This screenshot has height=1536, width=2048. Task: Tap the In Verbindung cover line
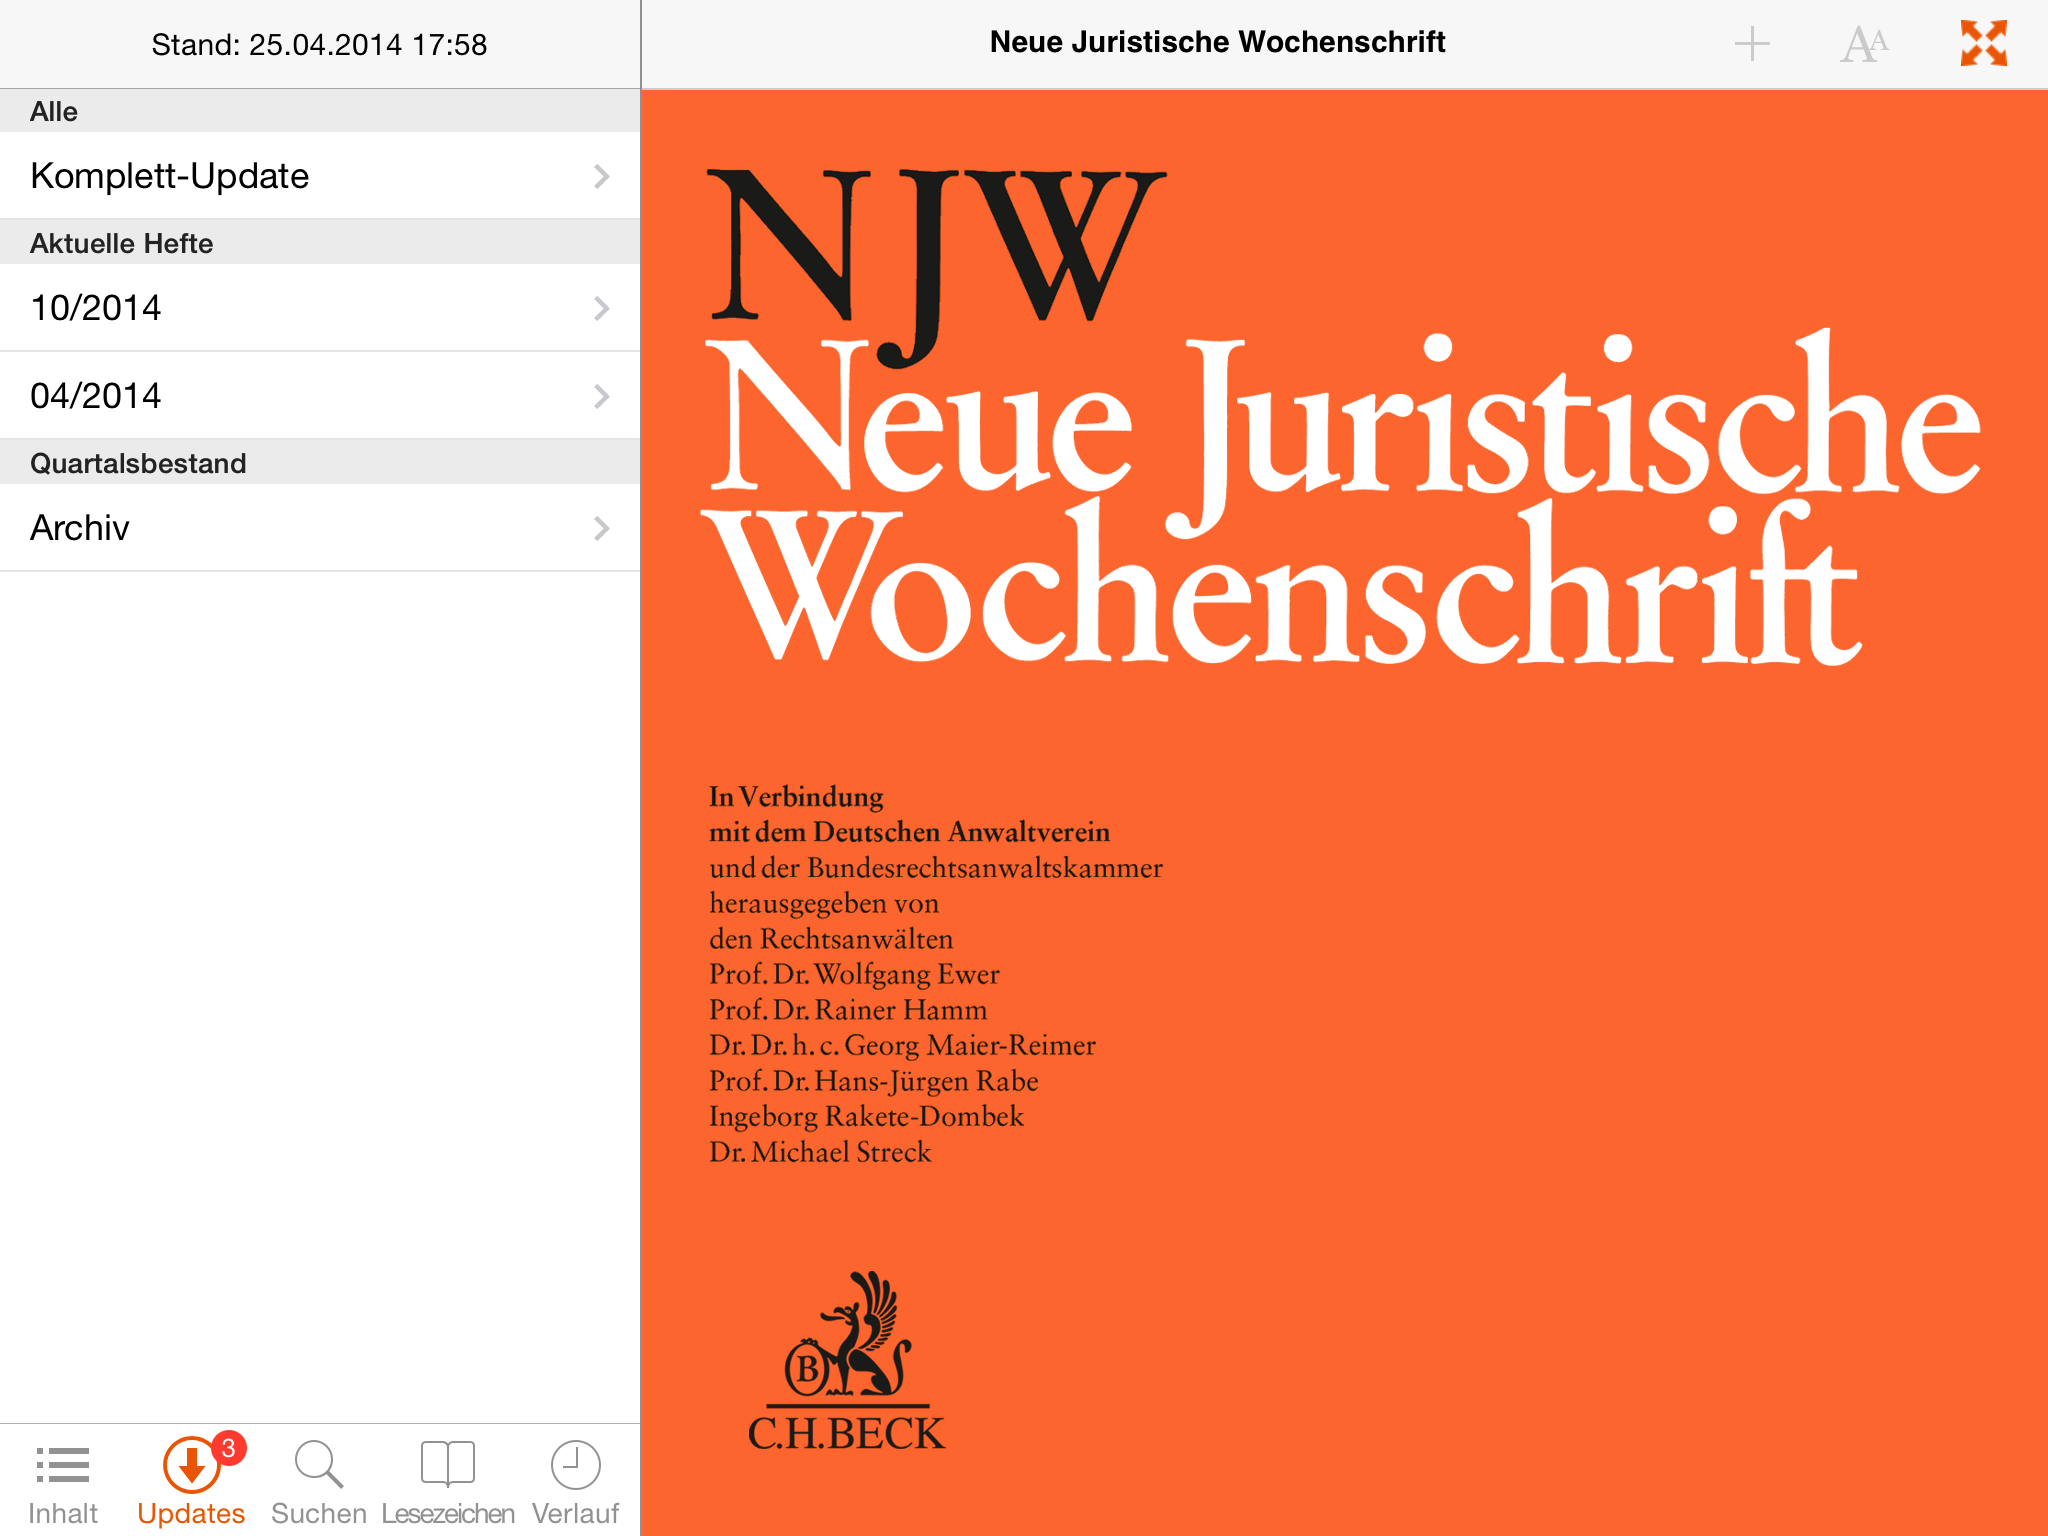[796, 797]
